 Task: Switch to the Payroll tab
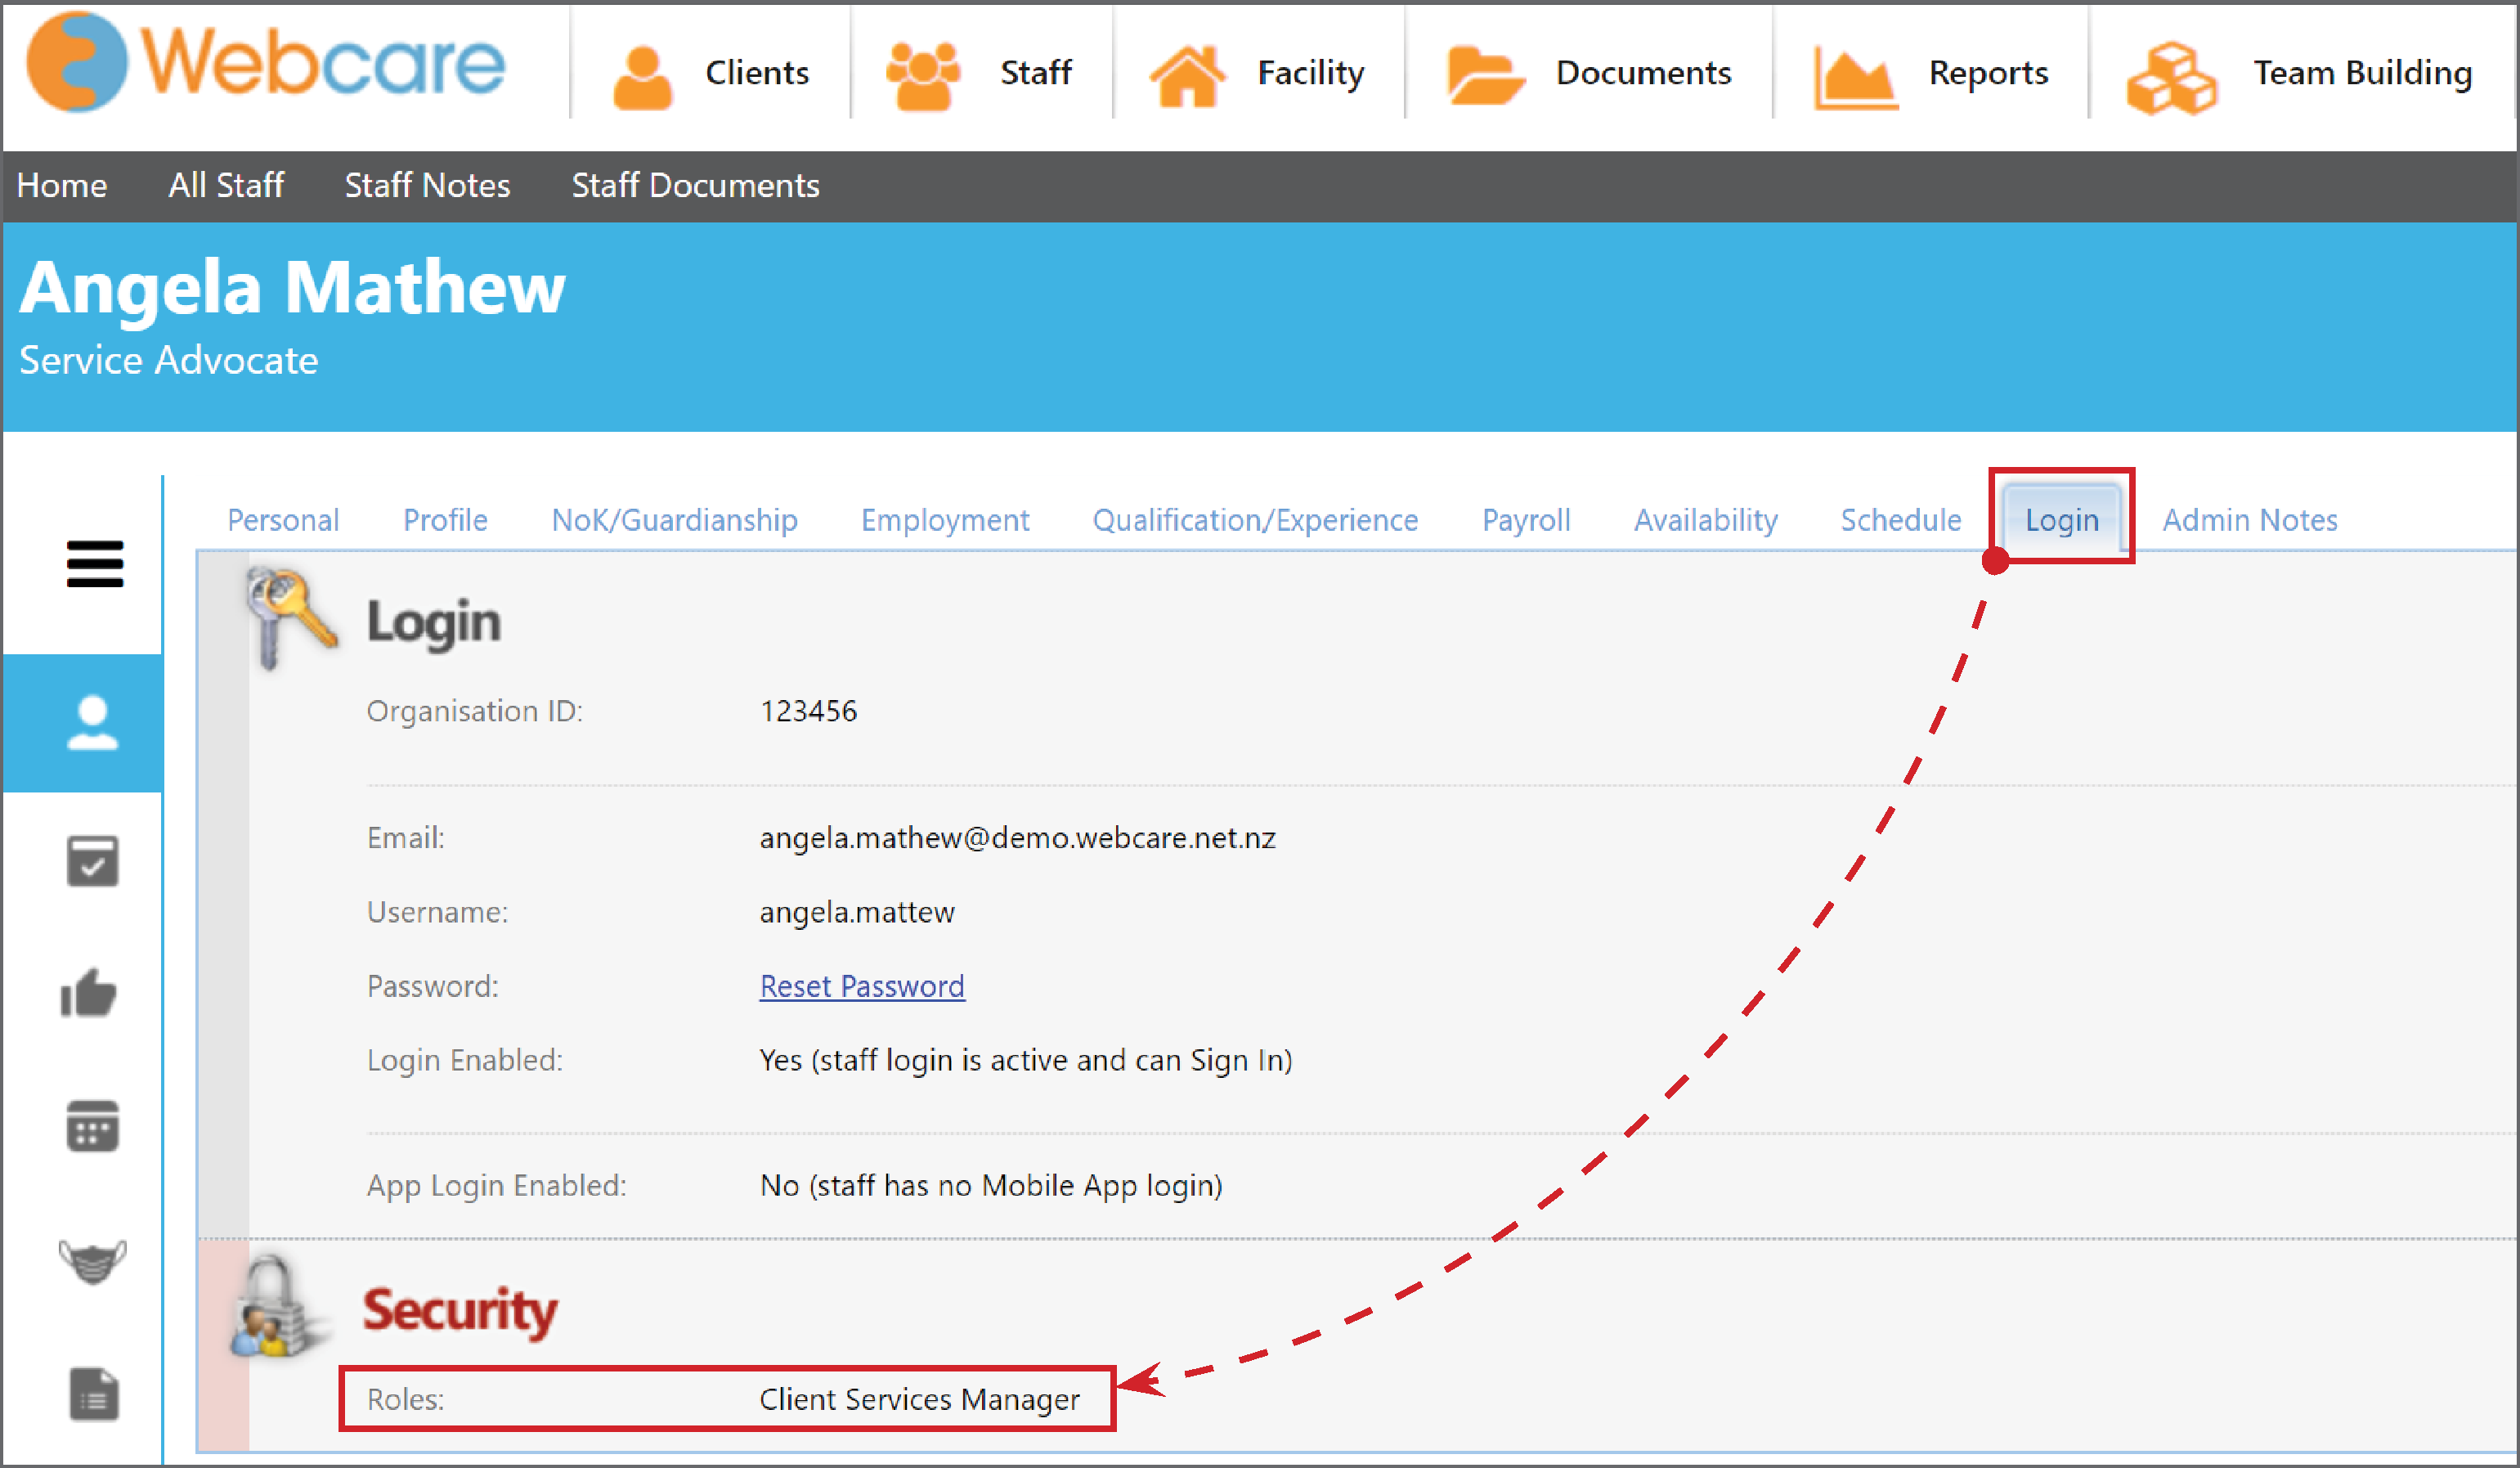(x=1526, y=519)
